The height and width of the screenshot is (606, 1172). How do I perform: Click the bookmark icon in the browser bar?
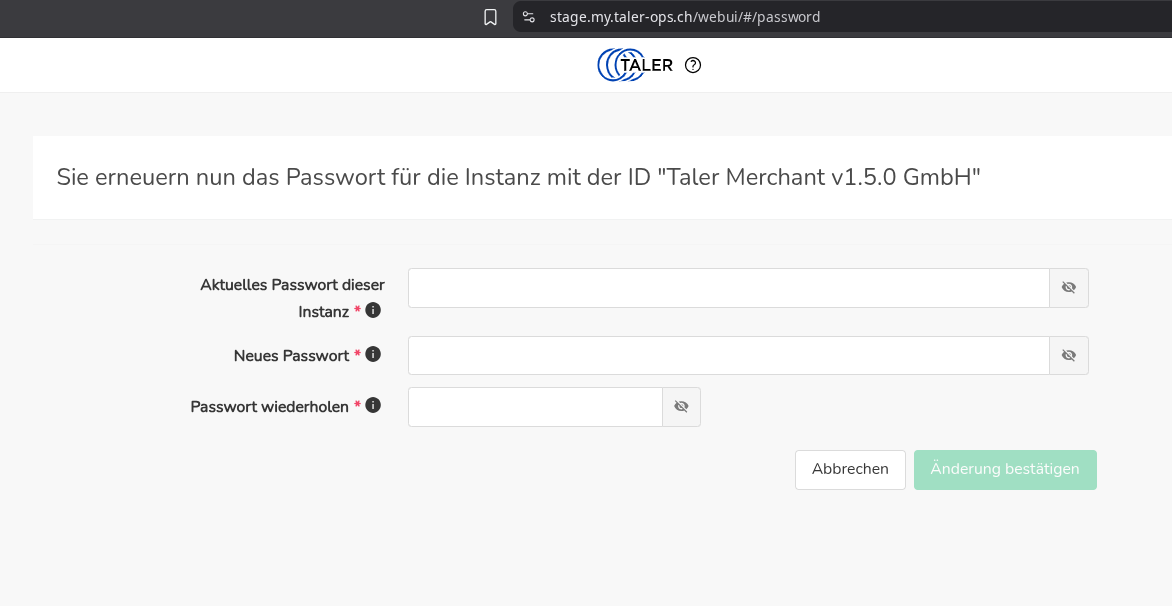pyautogui.click(x=490, y=17)
